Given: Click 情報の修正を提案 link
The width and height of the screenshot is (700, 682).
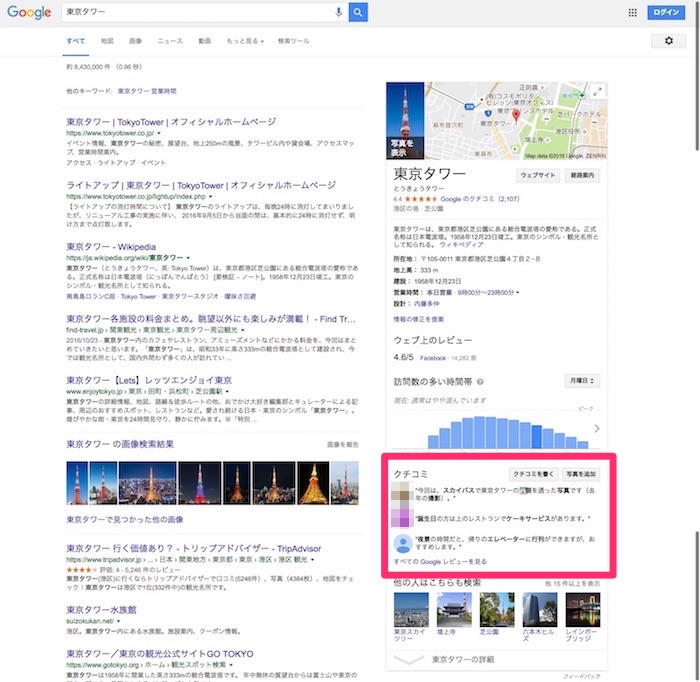Looking at the screenshot, I should coord(419,319).
